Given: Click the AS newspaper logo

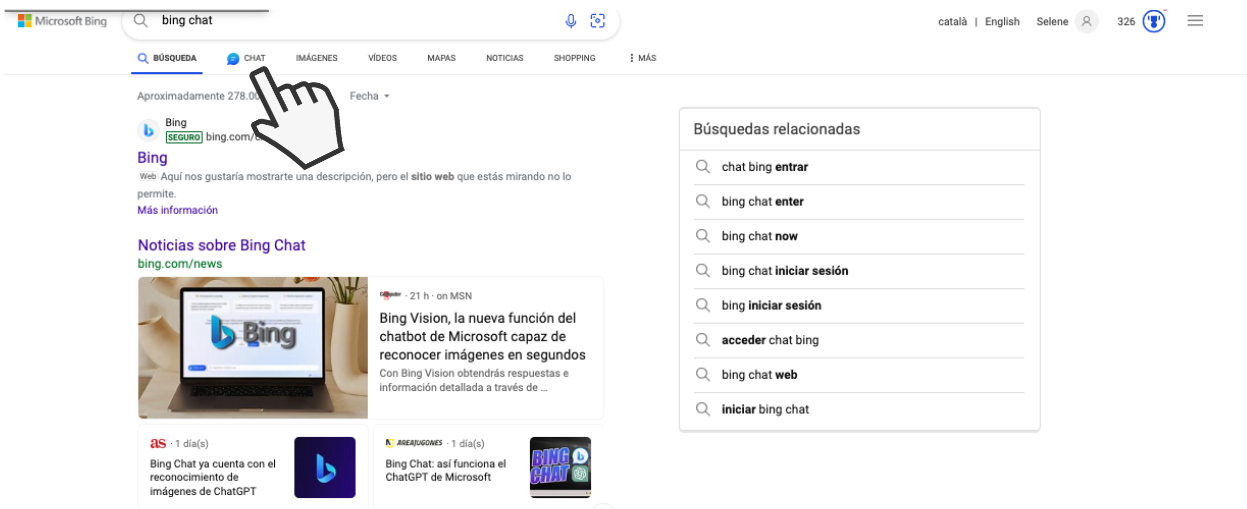Looking at the screenshot, I should point(158,443).
